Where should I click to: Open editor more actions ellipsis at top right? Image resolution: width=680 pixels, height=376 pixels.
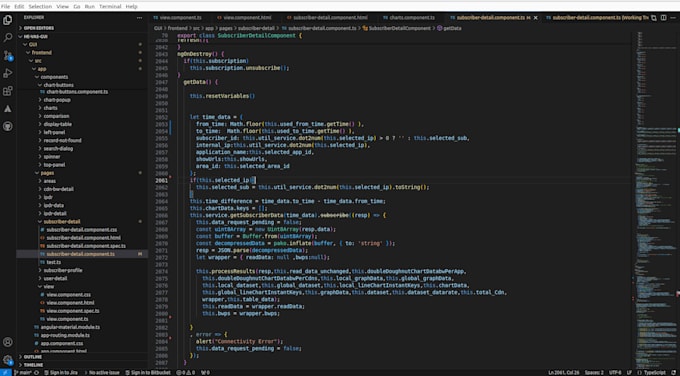pyautogui.click(x=673, y=18)
